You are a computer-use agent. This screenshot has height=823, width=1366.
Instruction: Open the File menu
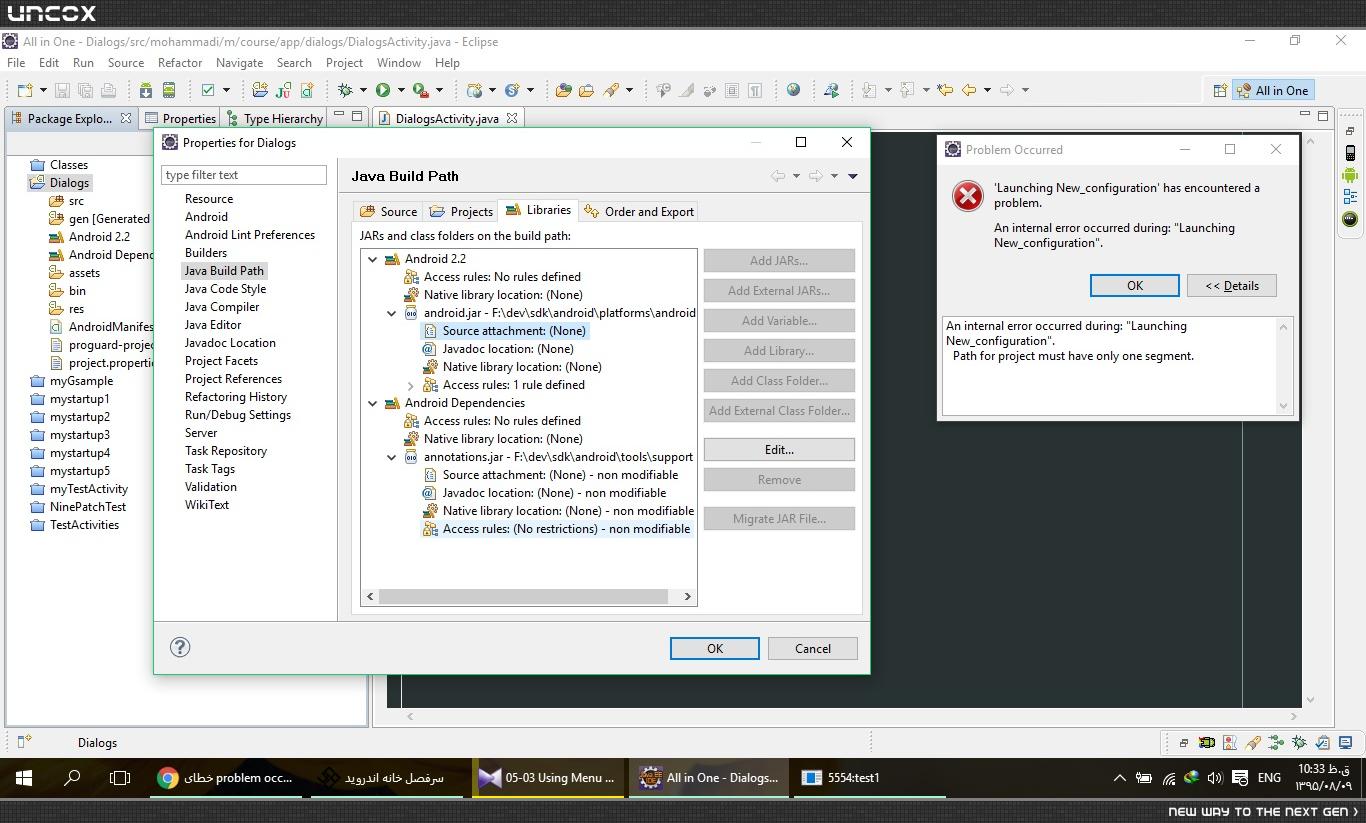[x=16, y=62]
